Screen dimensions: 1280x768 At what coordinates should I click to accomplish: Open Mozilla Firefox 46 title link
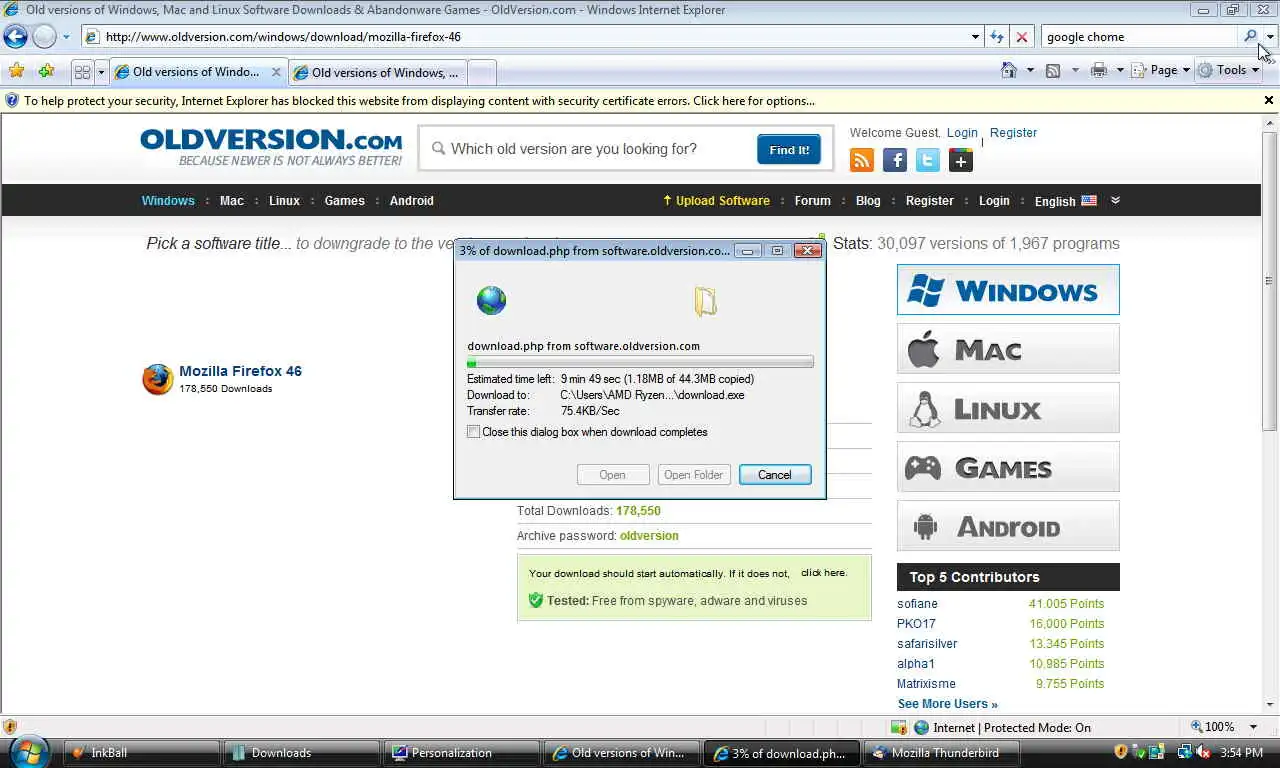240,370
